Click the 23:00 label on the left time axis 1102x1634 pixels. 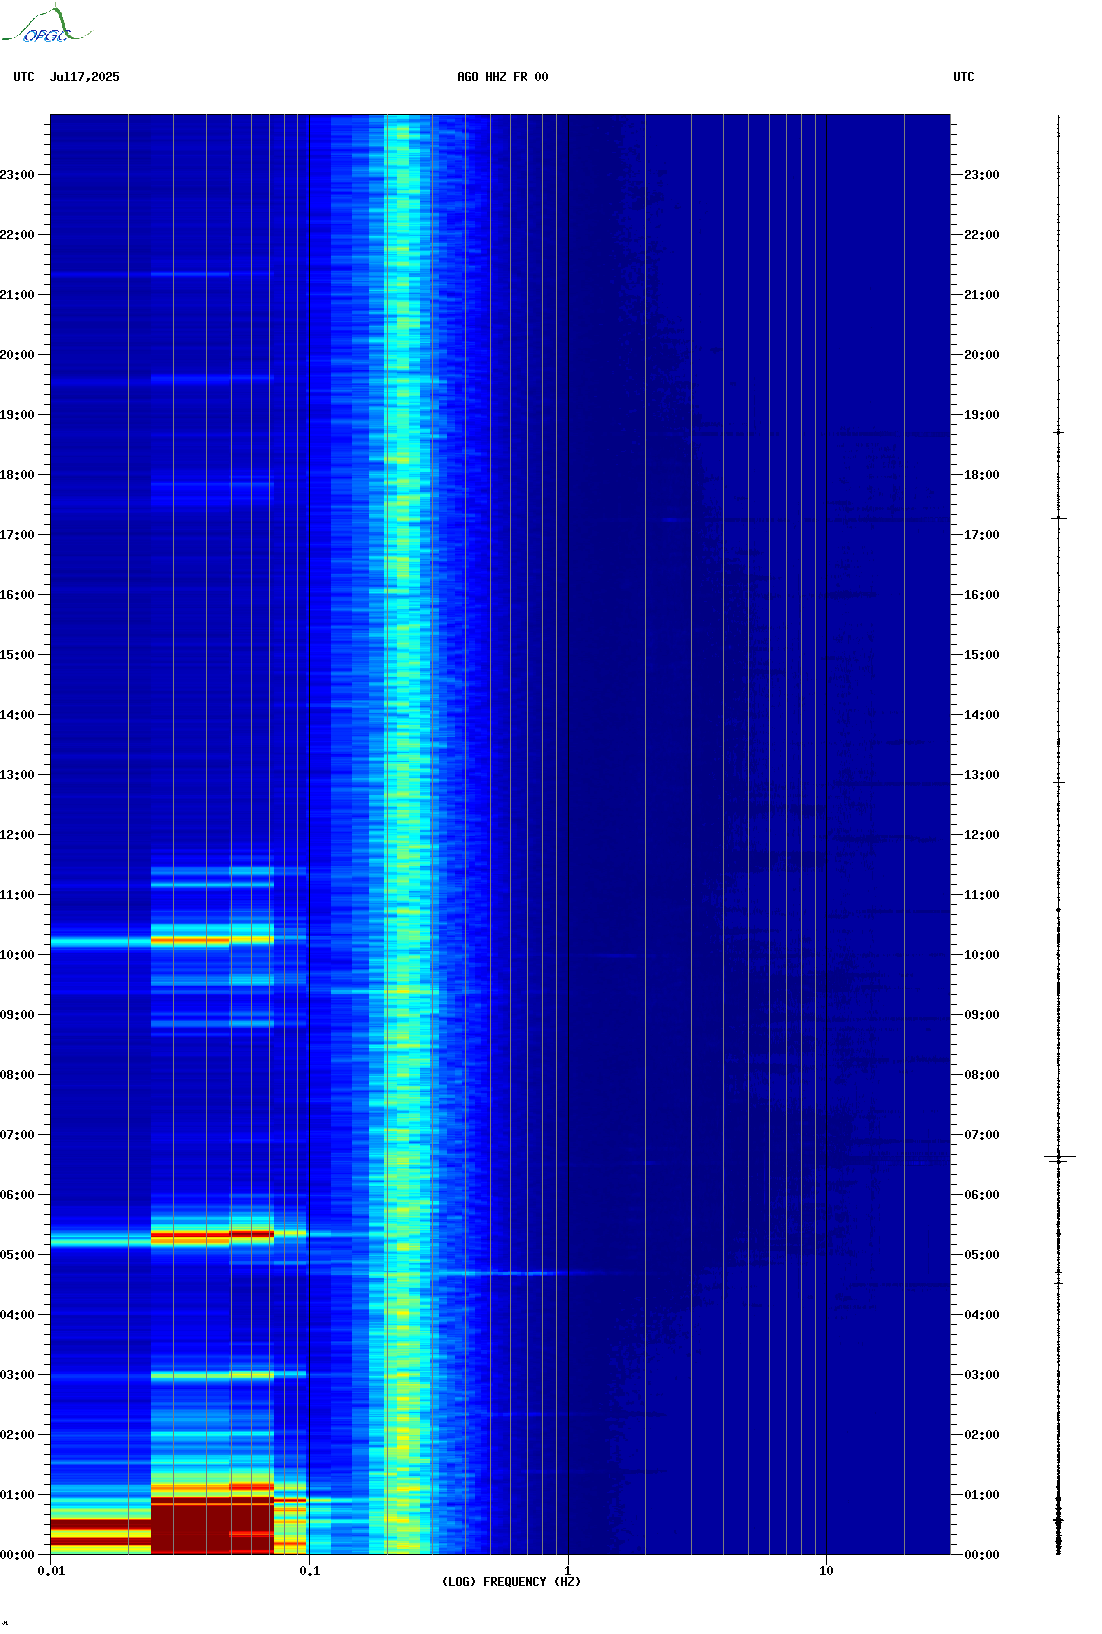coord(17,175)
